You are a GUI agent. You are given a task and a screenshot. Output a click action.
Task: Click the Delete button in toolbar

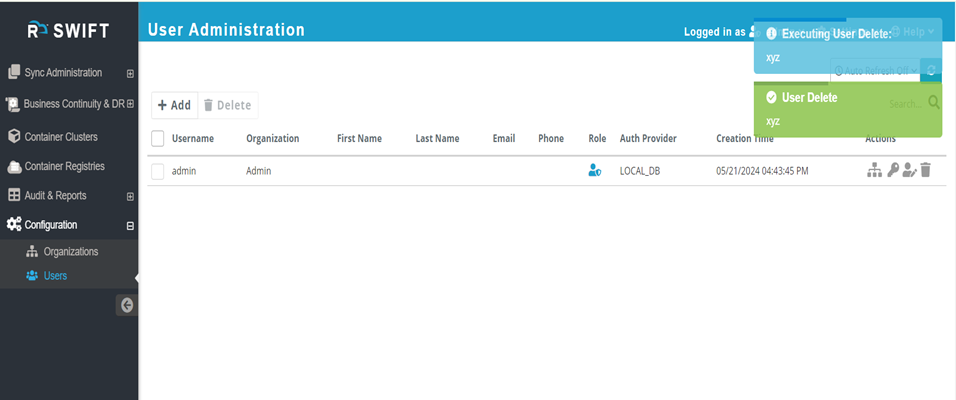tap(227, 105)
